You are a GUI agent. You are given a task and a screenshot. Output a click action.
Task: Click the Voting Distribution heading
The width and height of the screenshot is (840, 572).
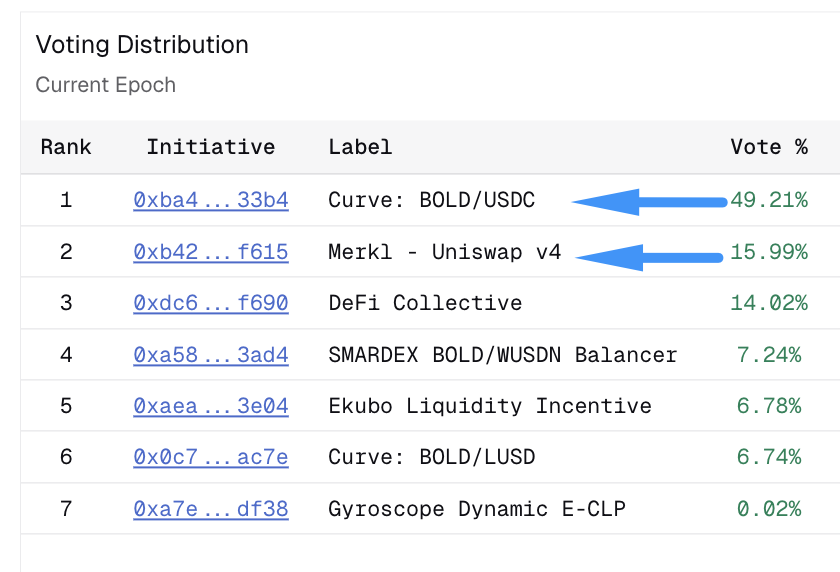click(142, 45)
